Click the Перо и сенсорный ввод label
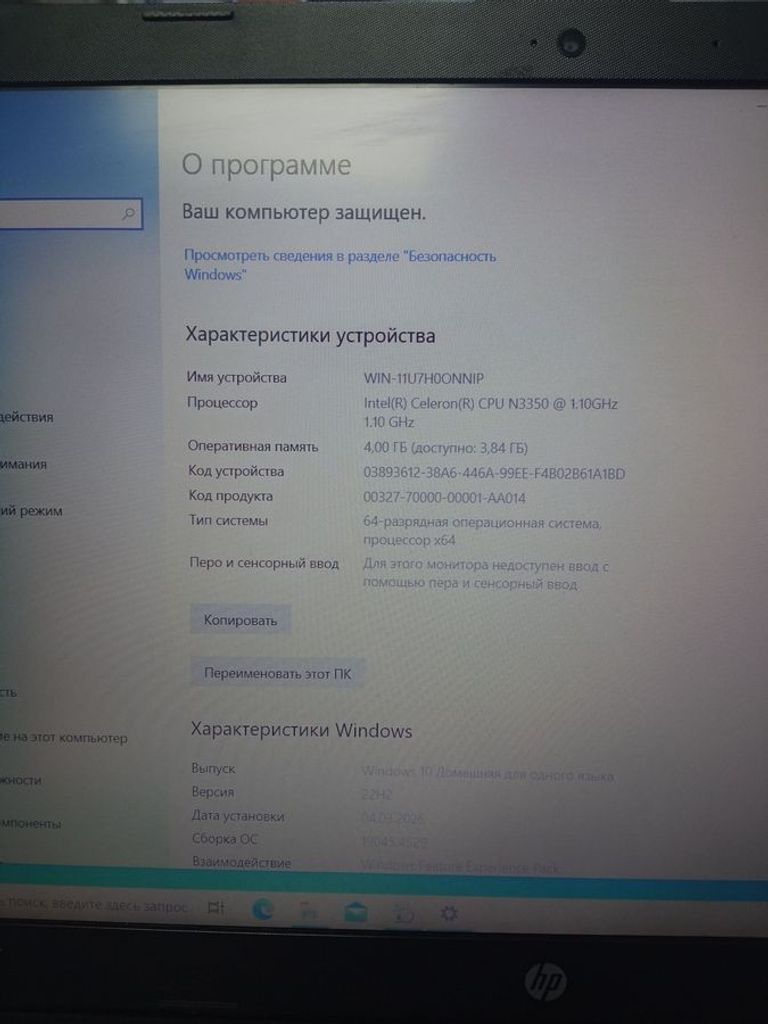Screen dimensions: 768x1024 [x=264, y=563]
